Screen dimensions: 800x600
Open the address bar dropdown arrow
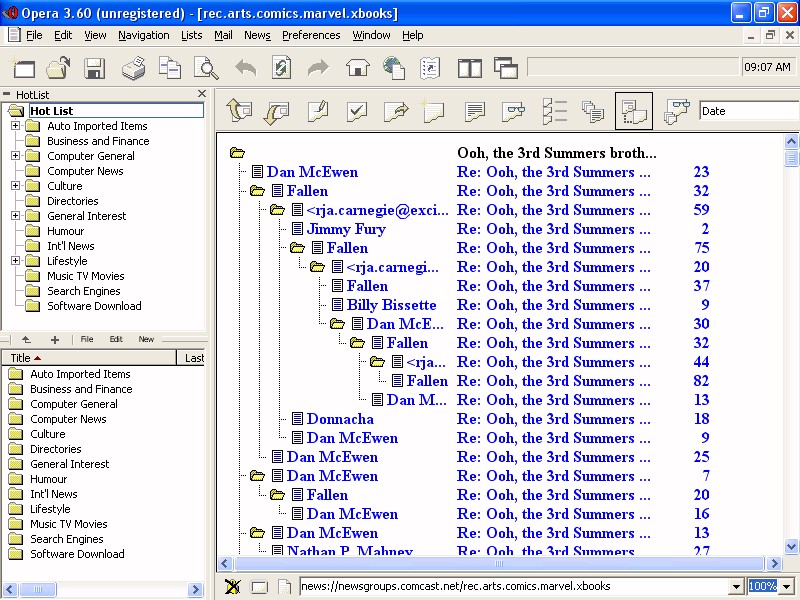[736, 587]
